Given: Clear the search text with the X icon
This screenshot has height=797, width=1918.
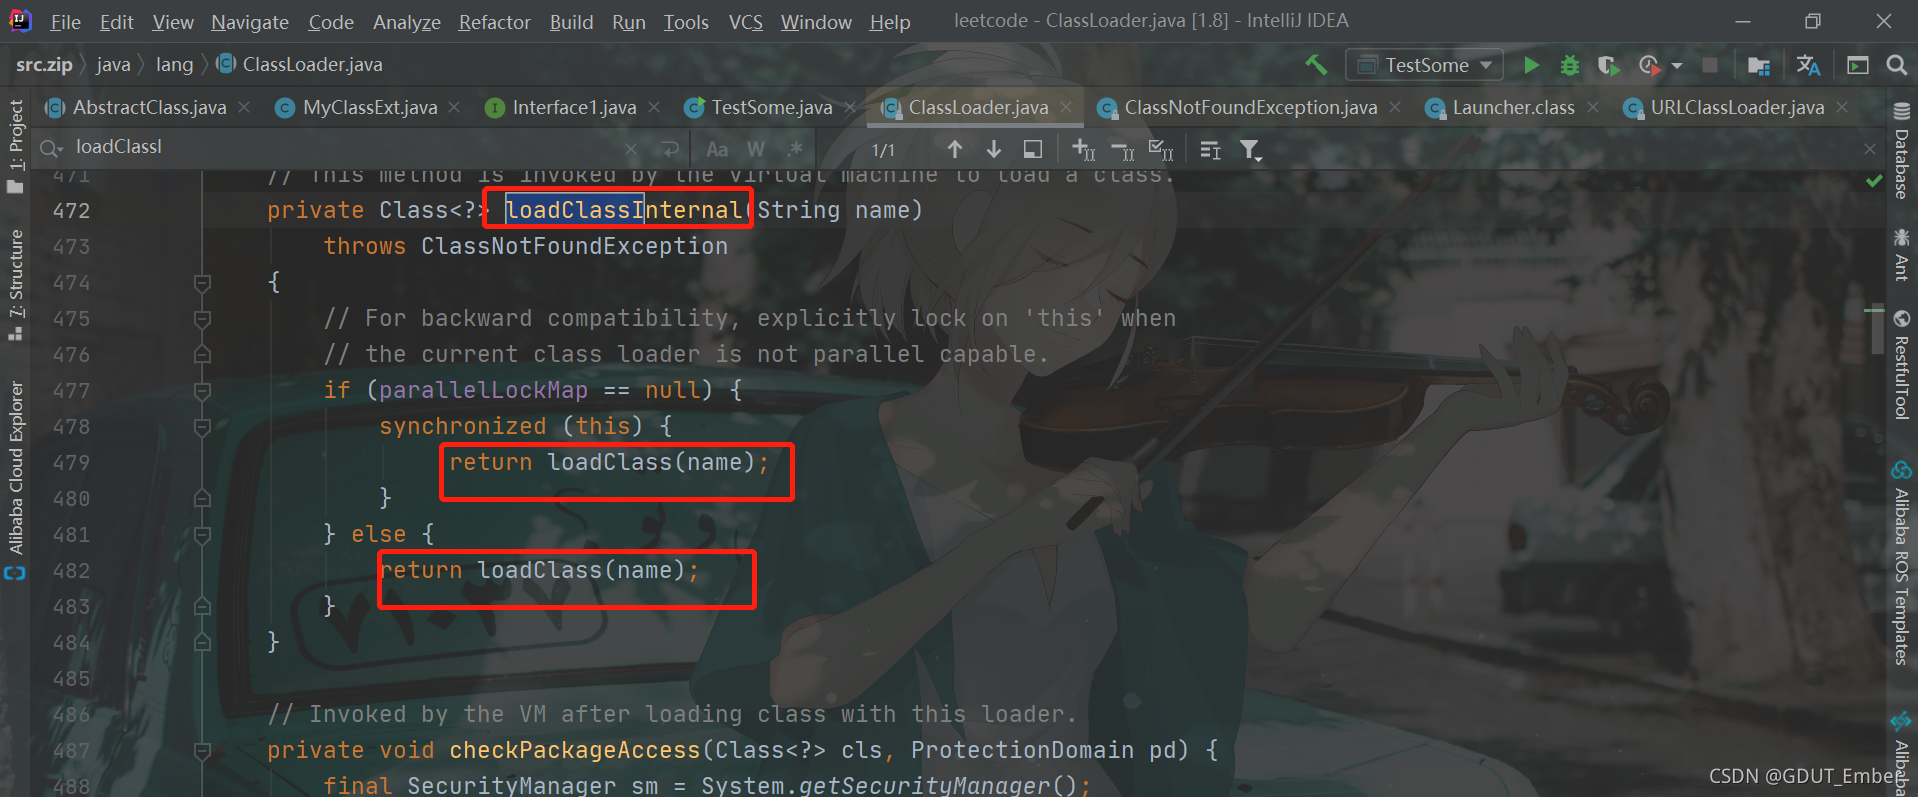Looking at the screenshot, I should (x=631, y=149).
